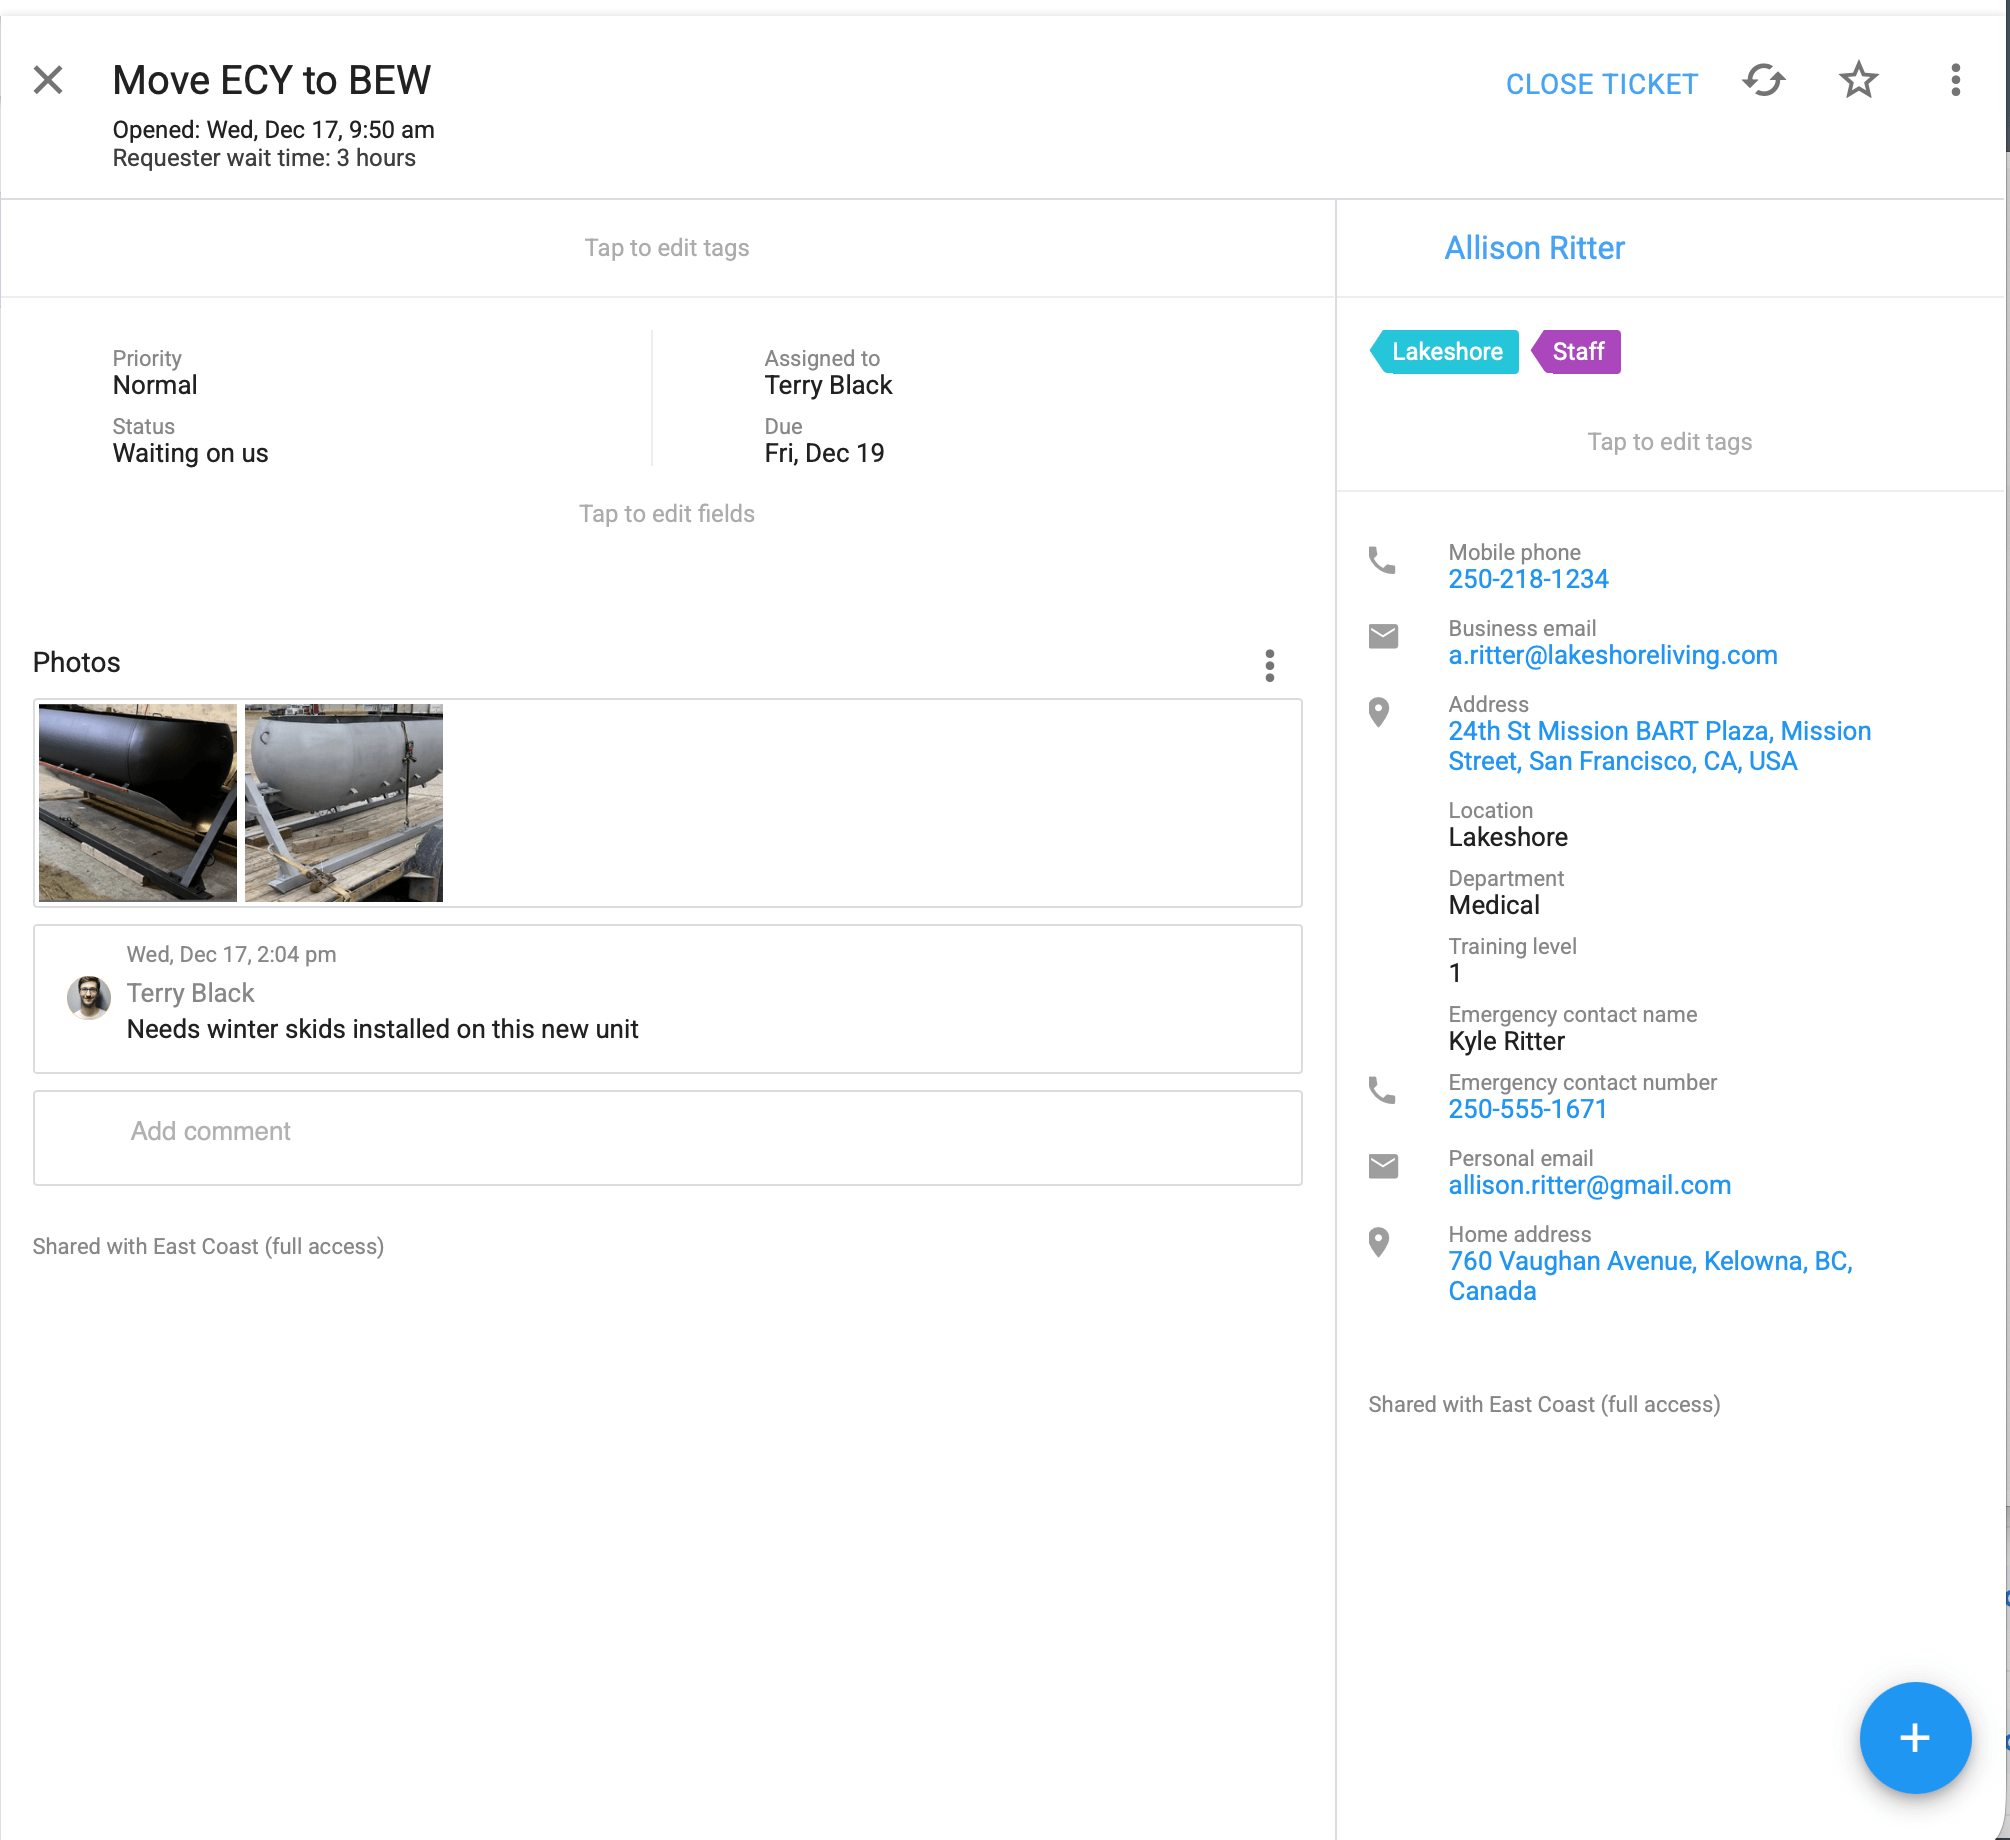Open the ticket overflow menu

(x=1955, y=81)
